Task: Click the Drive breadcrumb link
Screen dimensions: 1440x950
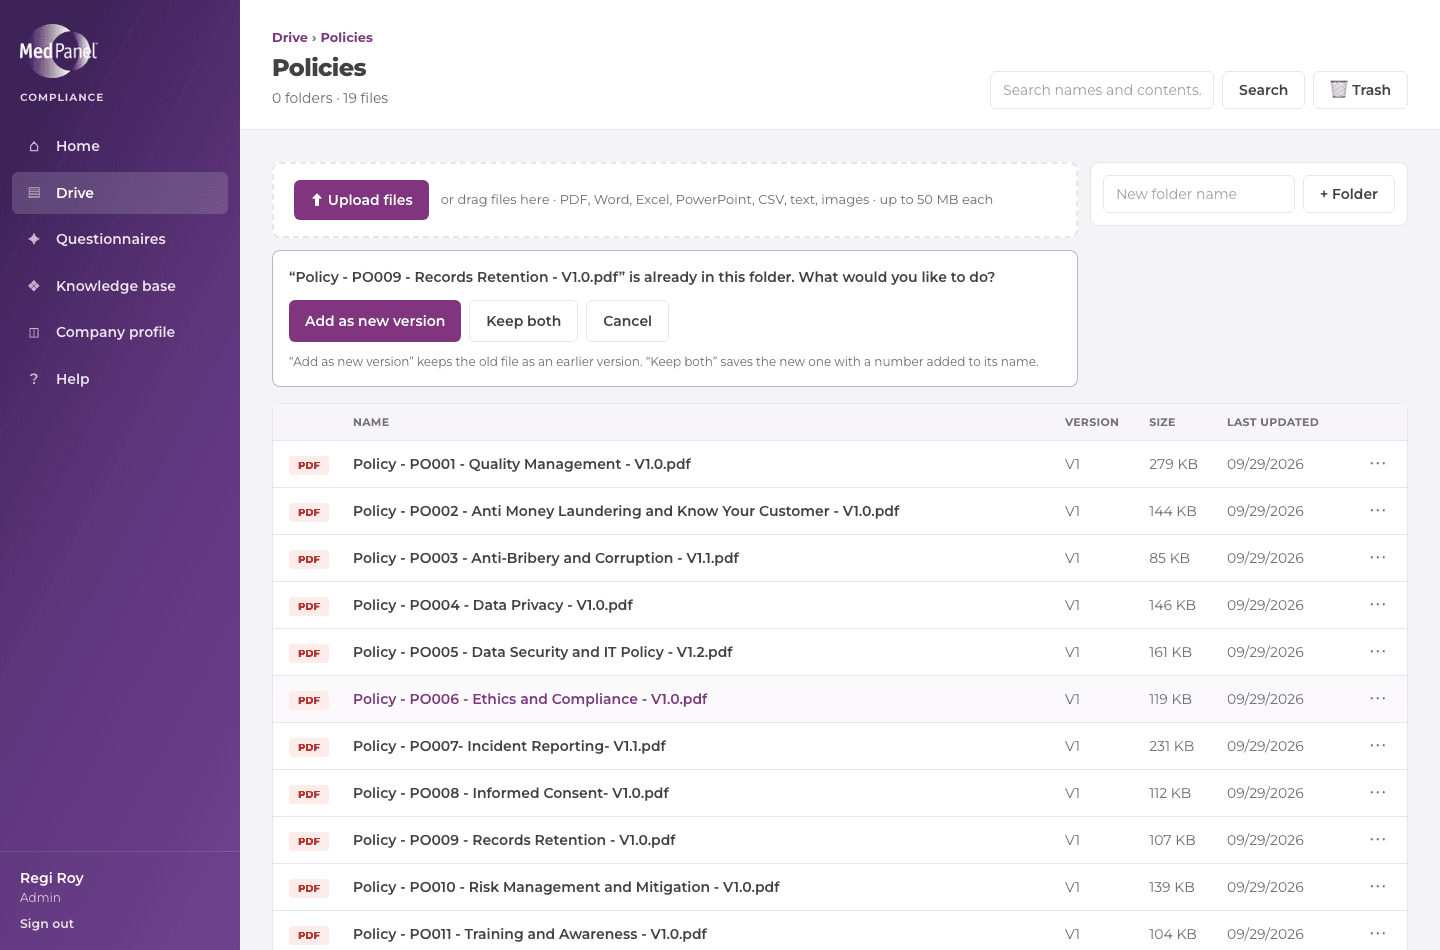Action: tap(290, 38)
